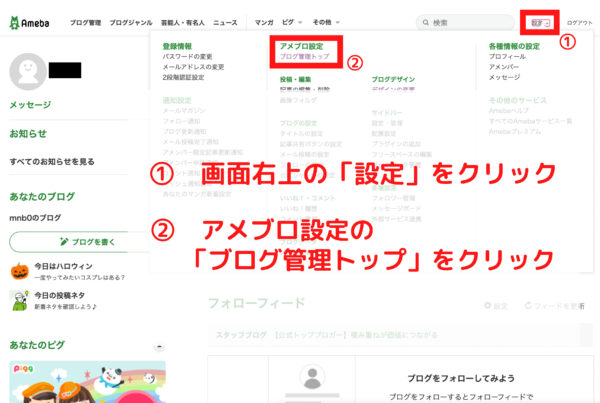Image resolution: width=600 pixels, height=403 pixels.
Task: Click フィードを更新 refresh icon
Action: coord(528,305)
